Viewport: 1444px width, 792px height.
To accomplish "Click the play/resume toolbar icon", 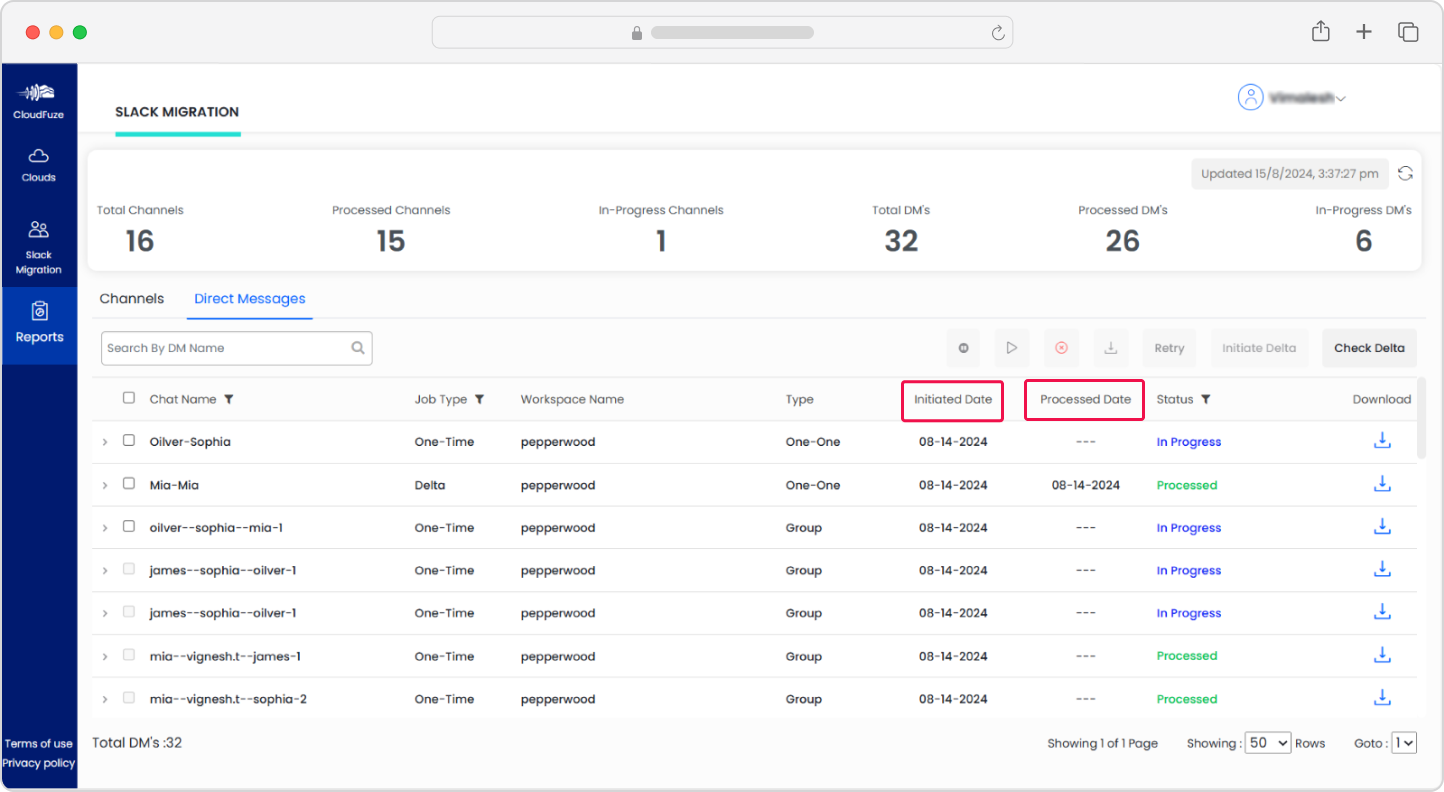I will pos(1012,348).
